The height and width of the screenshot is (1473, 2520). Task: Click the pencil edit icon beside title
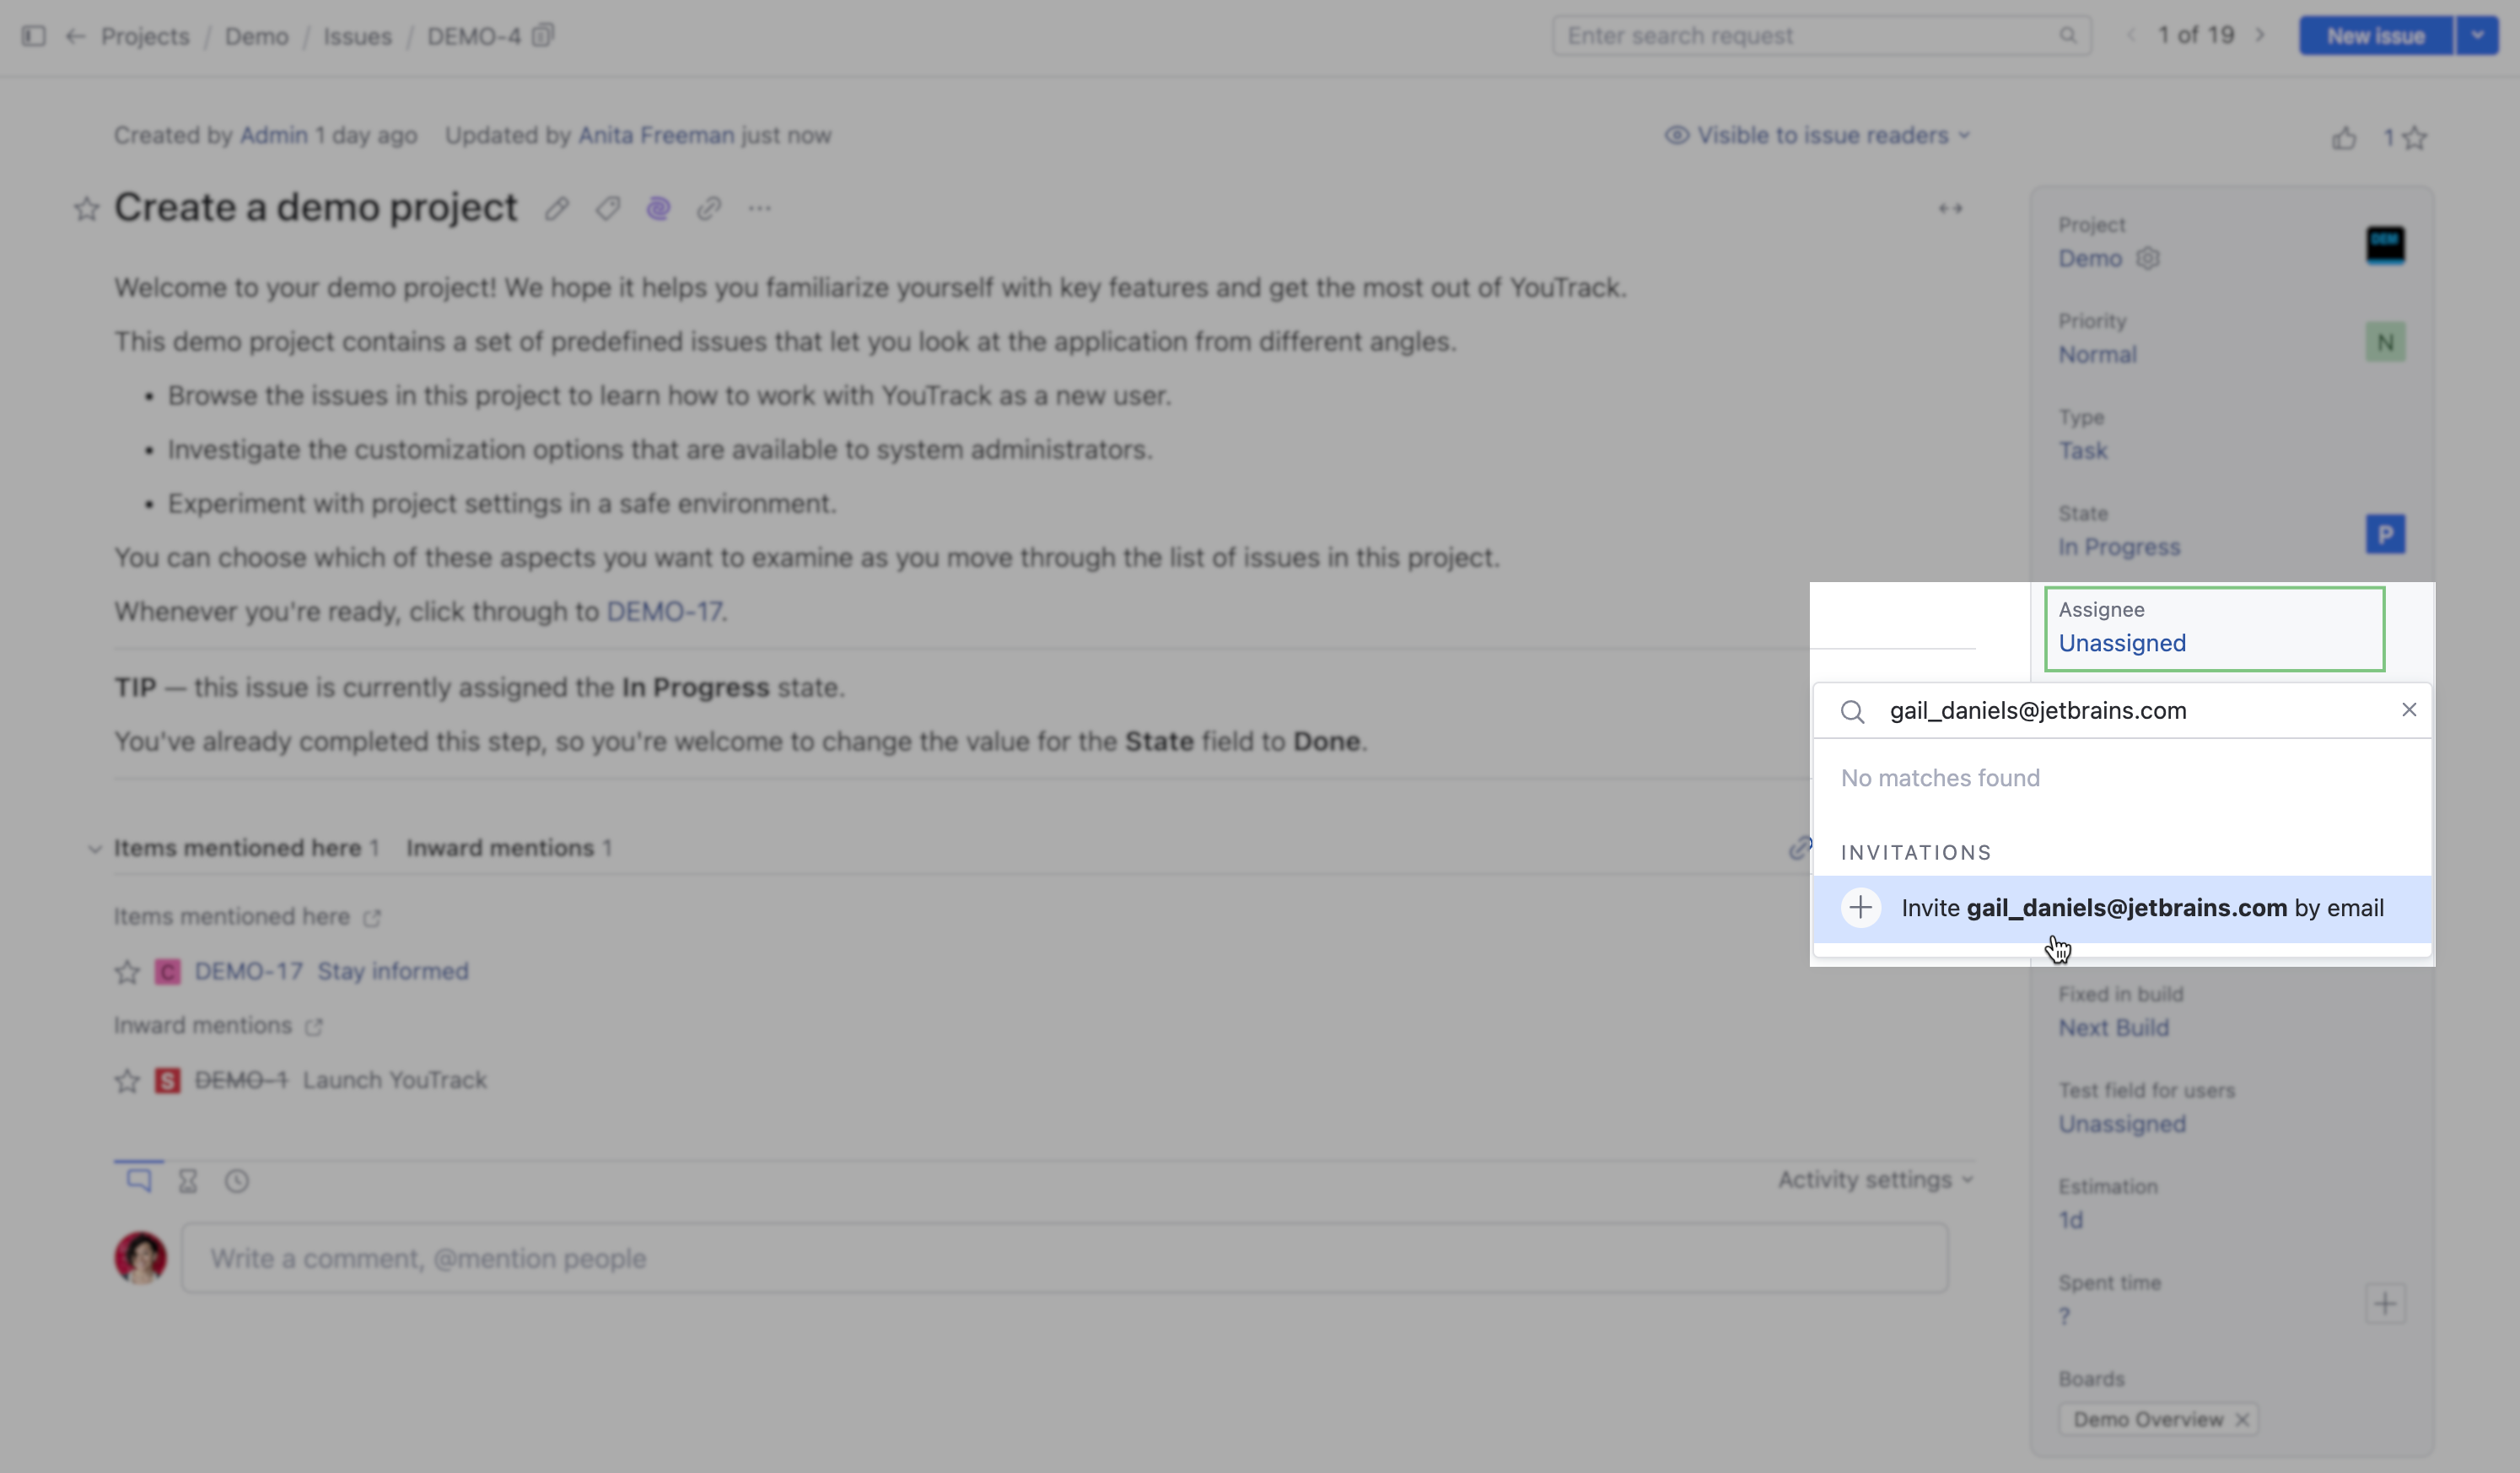(557, 209)
